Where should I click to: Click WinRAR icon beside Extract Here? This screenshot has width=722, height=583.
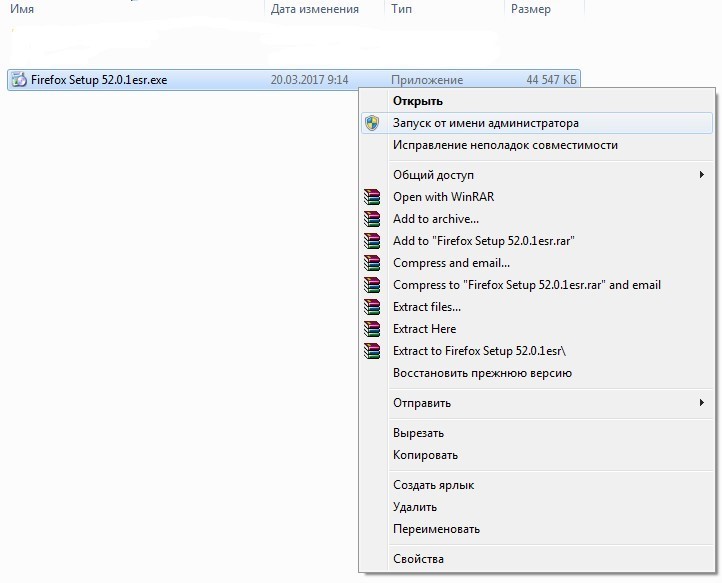(372, 329)
